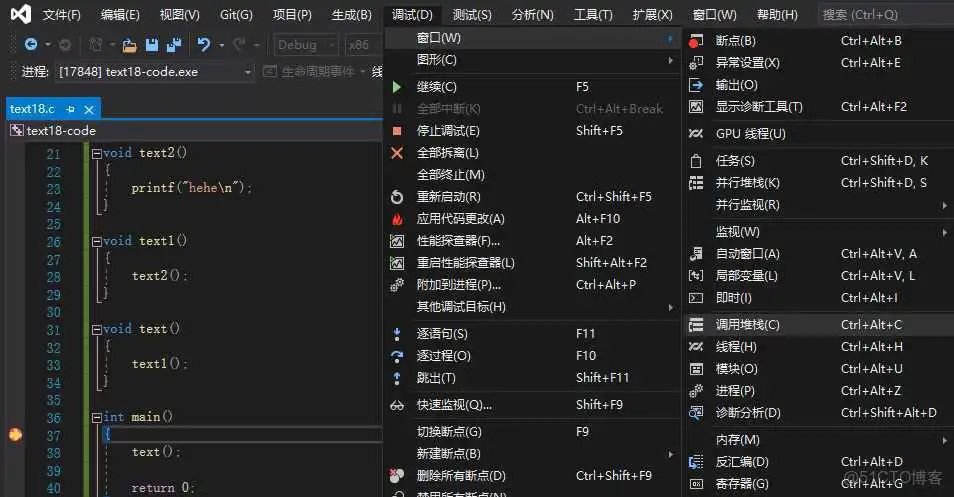Click the Exception Settings icon
Image resolution: width=954 pixels, height=497 pixels.
coord(695,63)
